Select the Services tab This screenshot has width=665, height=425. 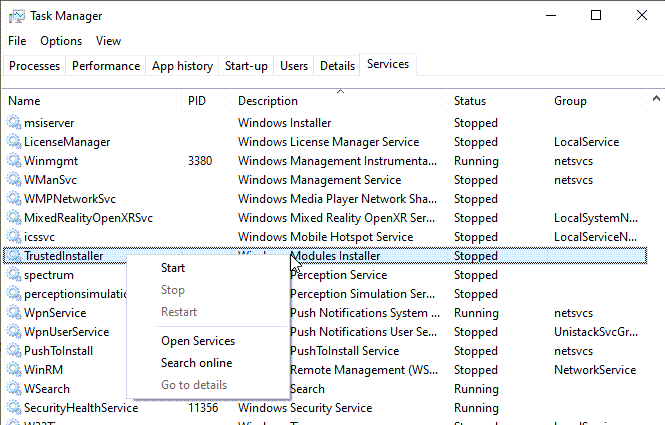[388, 64]
